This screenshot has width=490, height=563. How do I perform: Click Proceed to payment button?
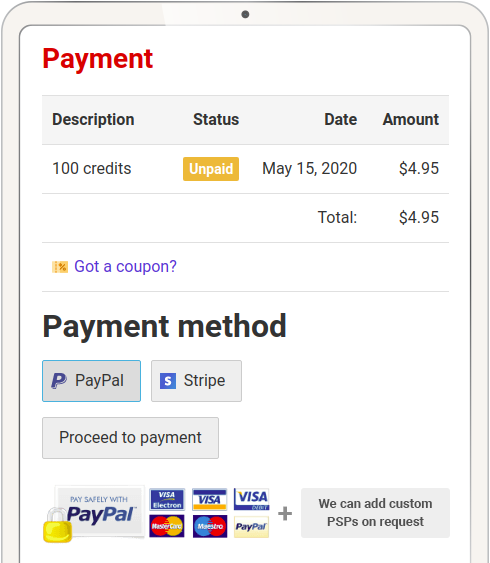[130, 438]
